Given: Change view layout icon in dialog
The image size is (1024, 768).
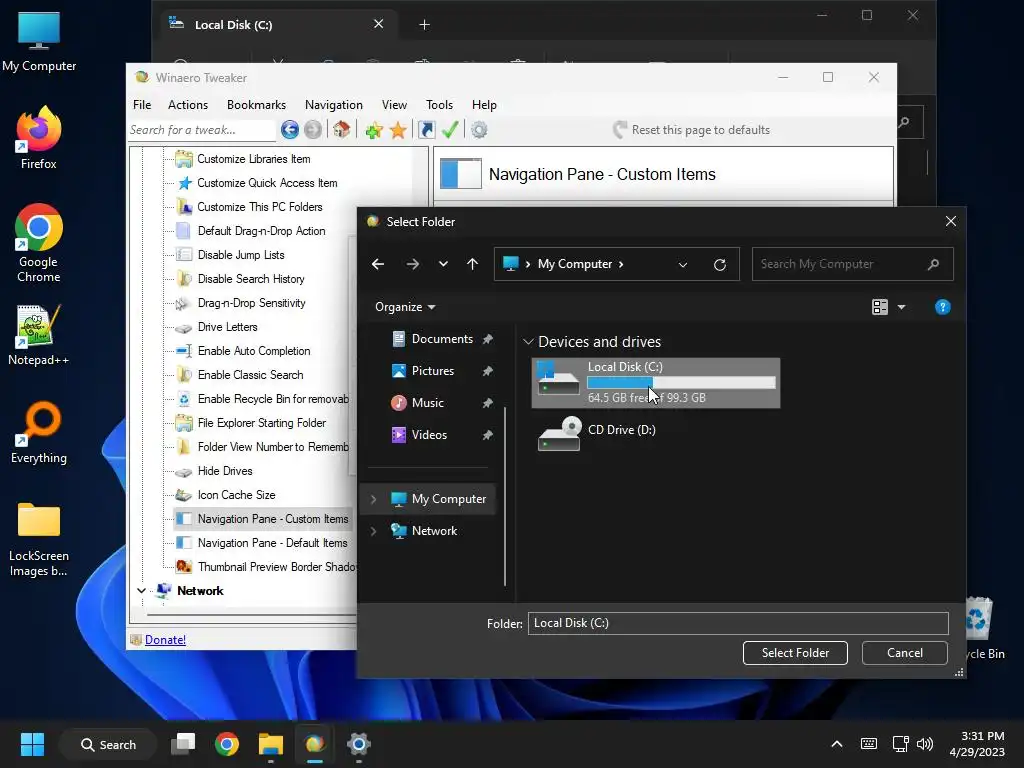Looking at the screenshot, I should 880,307.
